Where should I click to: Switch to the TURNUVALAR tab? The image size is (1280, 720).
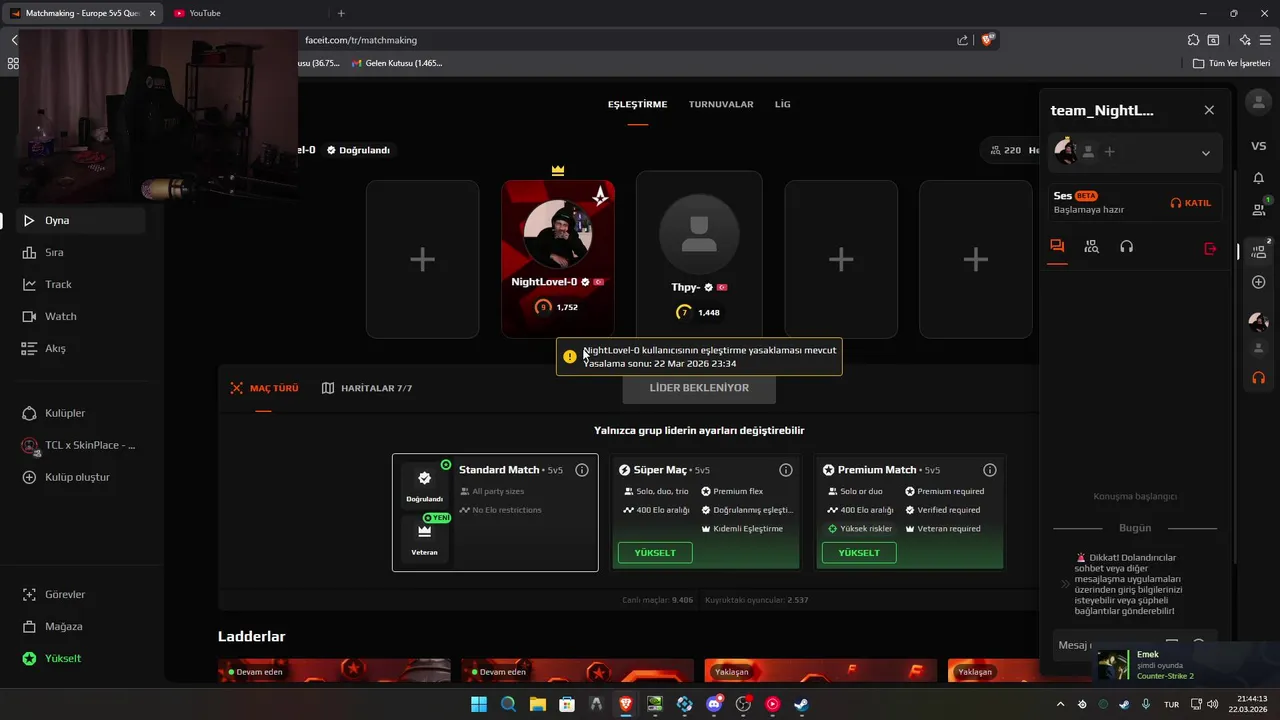[721, 104]
